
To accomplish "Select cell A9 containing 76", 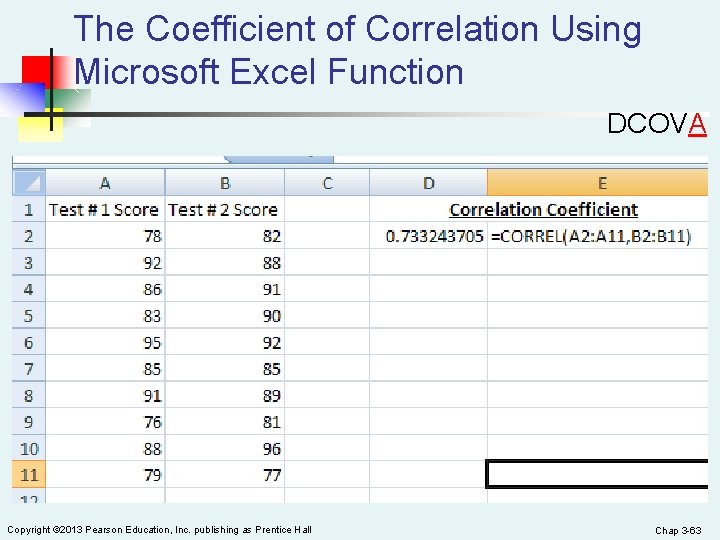I will pos(105,422).
